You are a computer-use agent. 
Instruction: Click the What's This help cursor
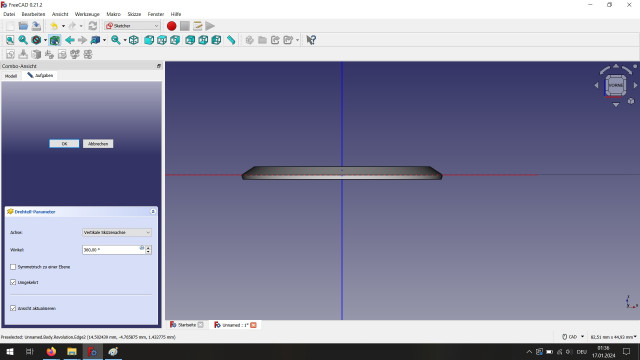click(311, 40)
